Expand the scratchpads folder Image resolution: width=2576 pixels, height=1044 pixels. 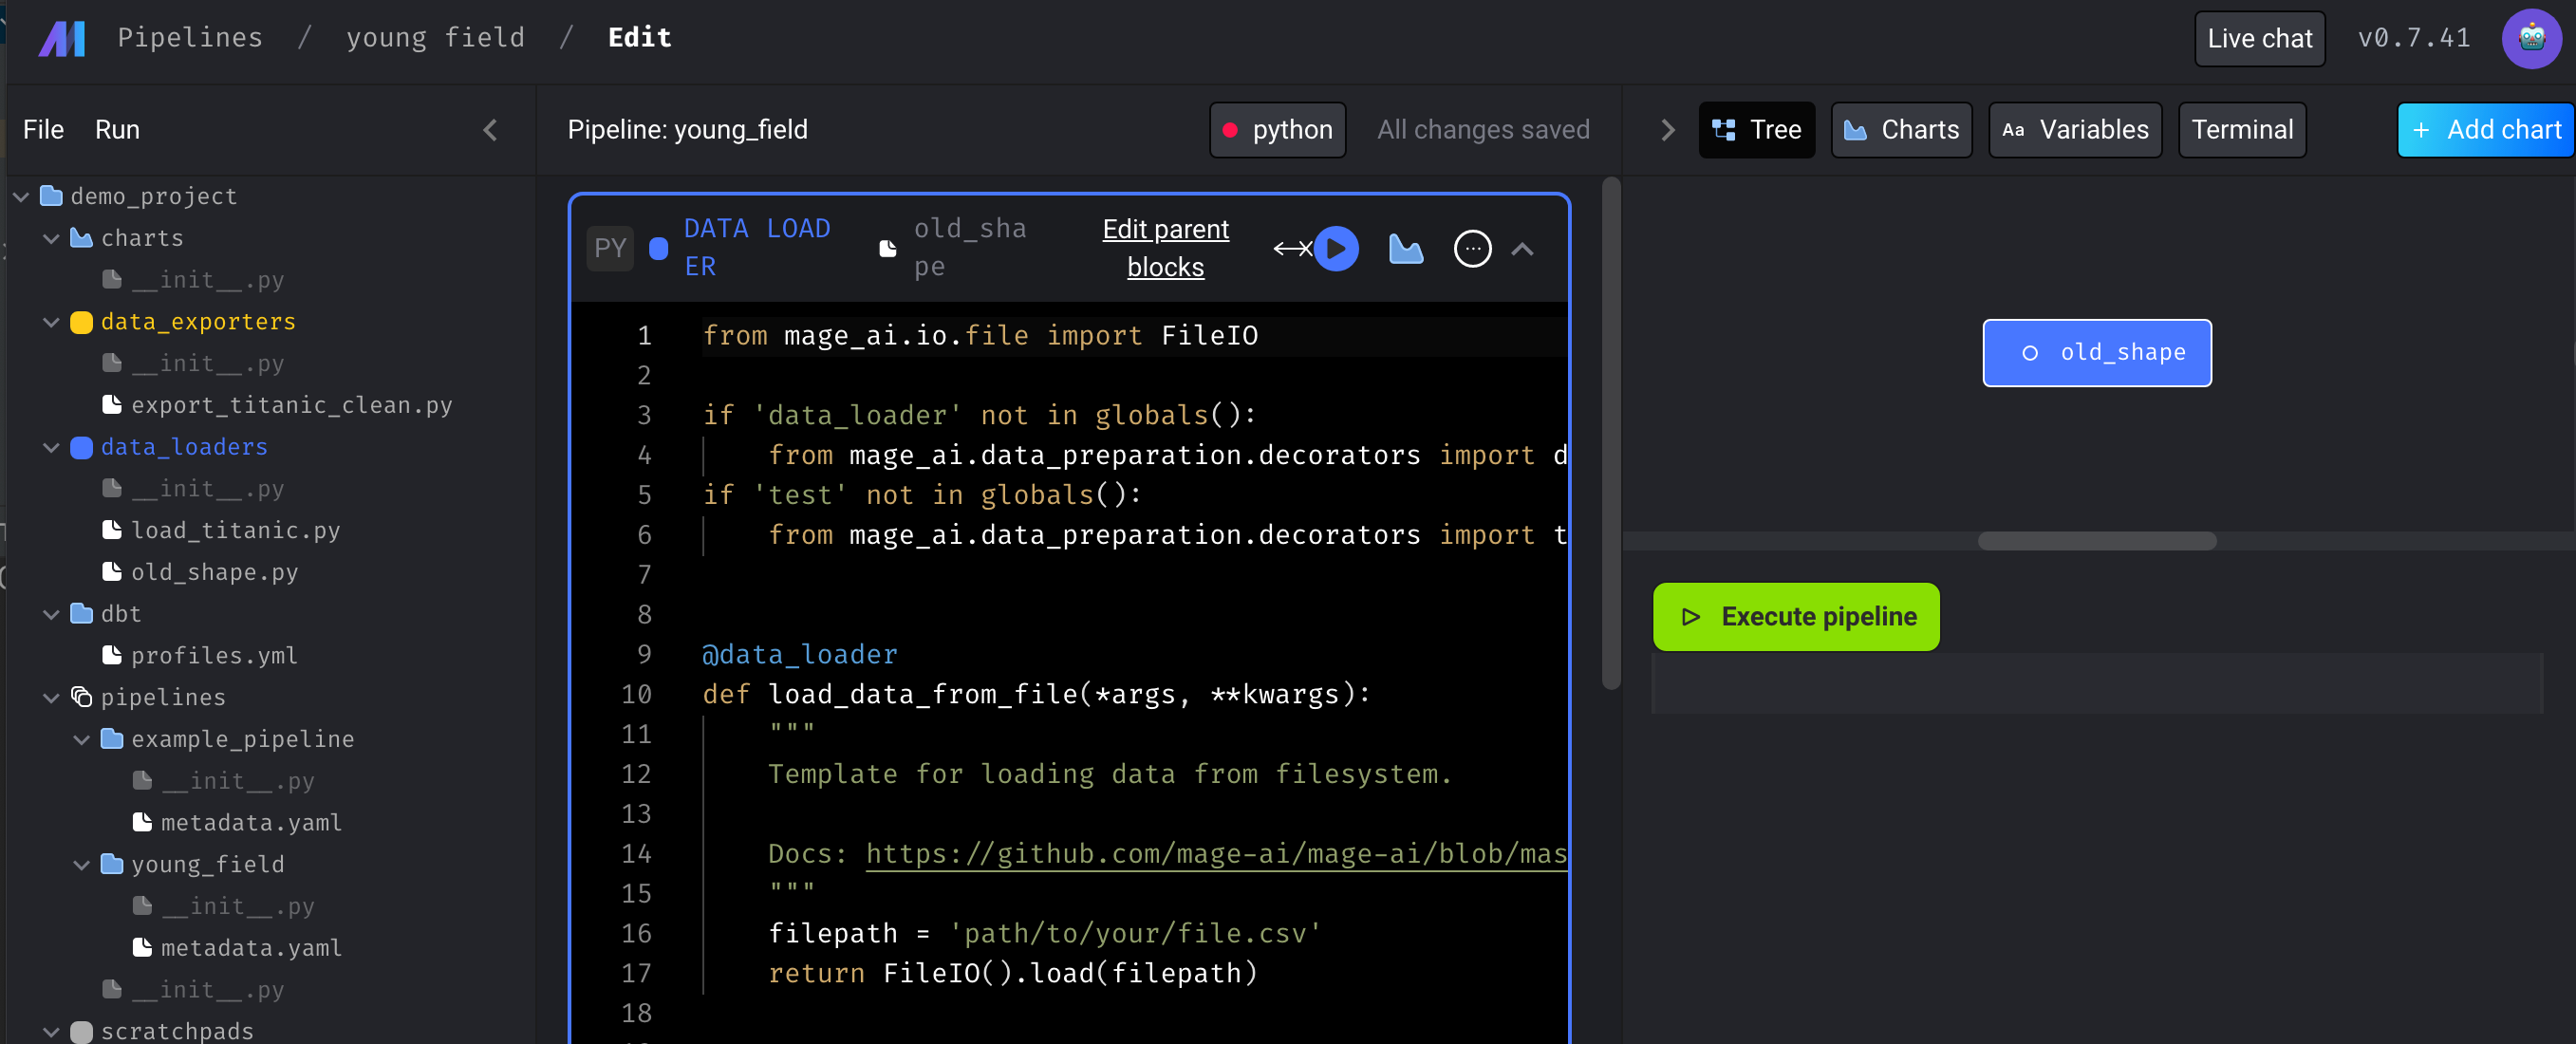pos(51,1031)
